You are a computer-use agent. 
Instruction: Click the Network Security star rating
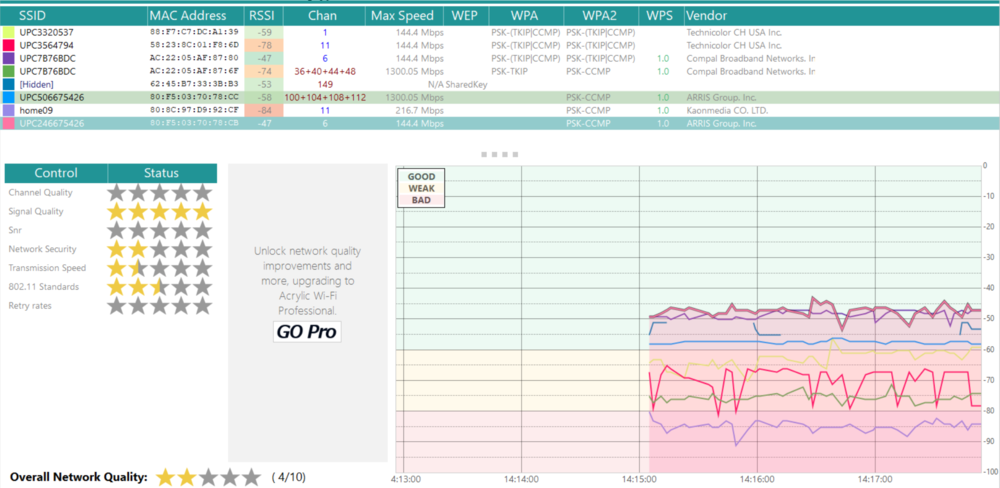(x=160, y=249)
